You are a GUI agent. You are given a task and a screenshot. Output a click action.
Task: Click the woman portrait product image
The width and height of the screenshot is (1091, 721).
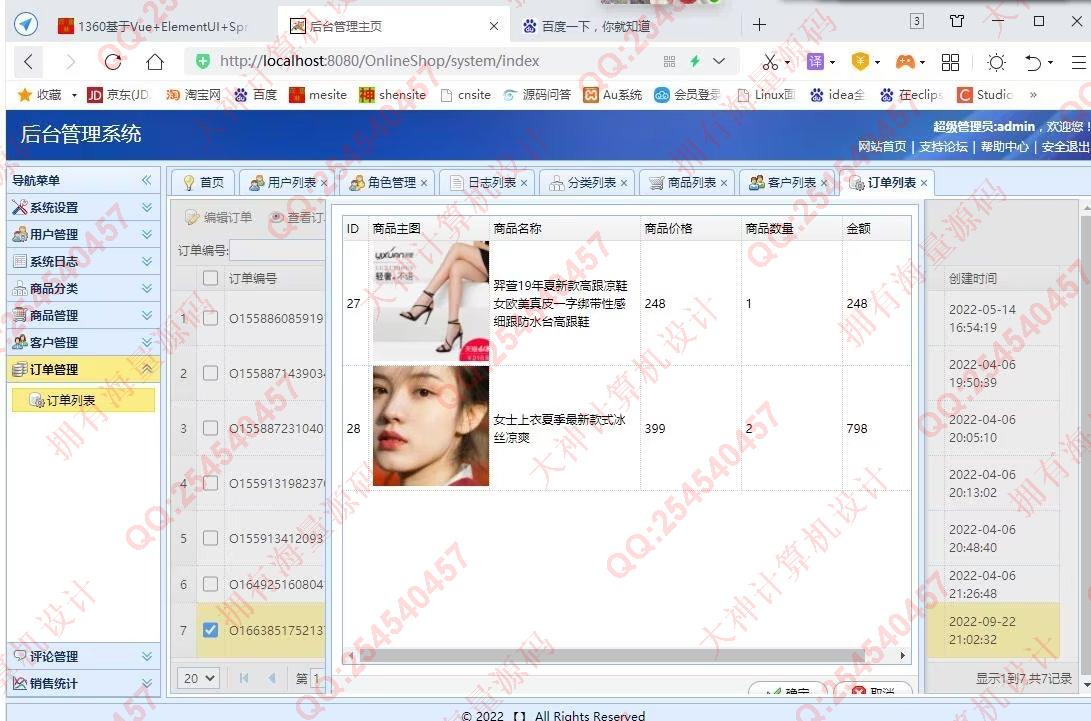431,426
